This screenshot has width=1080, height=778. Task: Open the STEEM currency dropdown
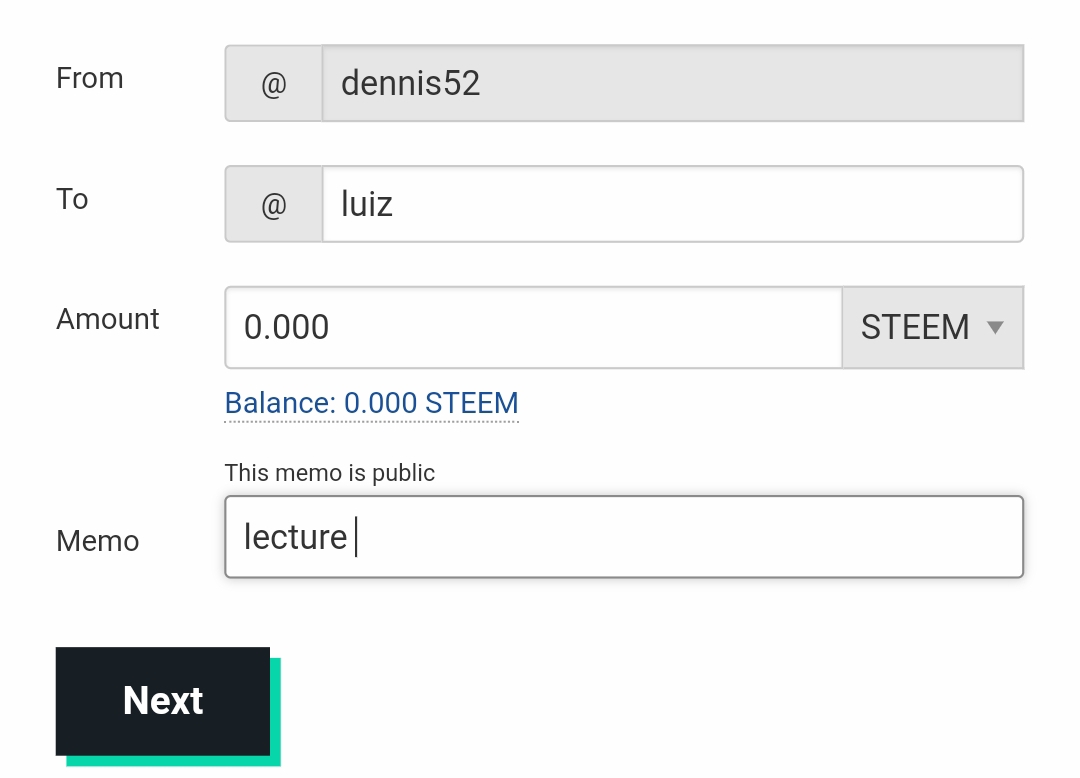(931, 328)
